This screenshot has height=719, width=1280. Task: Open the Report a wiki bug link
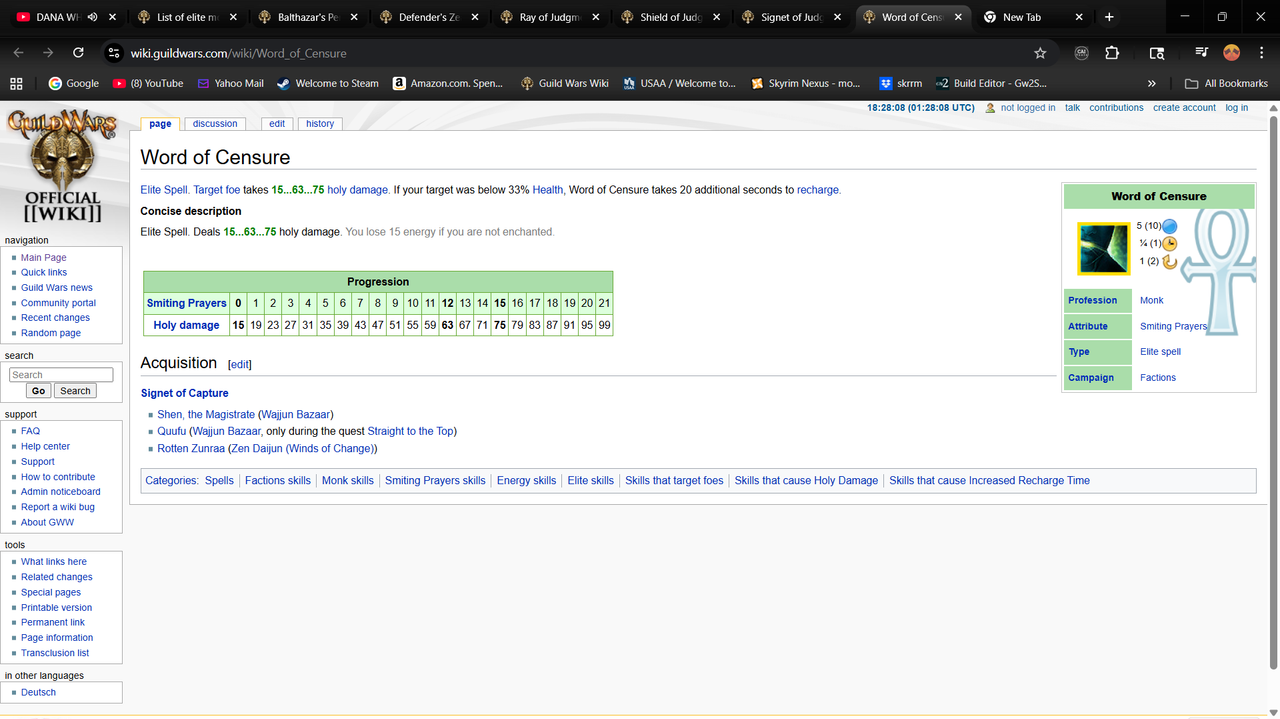[58, 507]
